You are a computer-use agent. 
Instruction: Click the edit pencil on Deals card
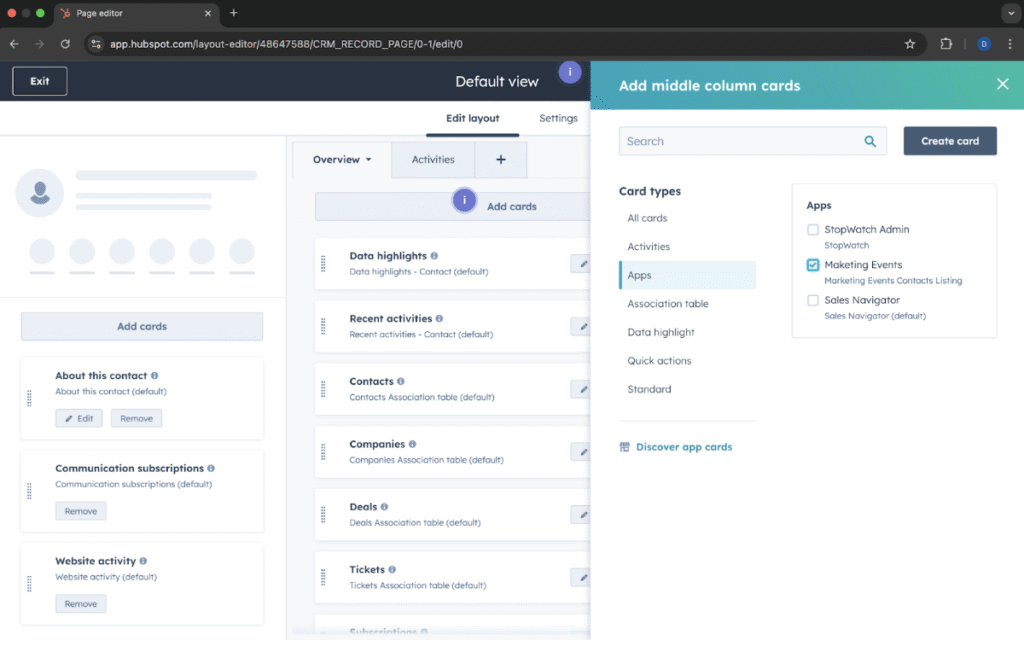click(581, 514)
